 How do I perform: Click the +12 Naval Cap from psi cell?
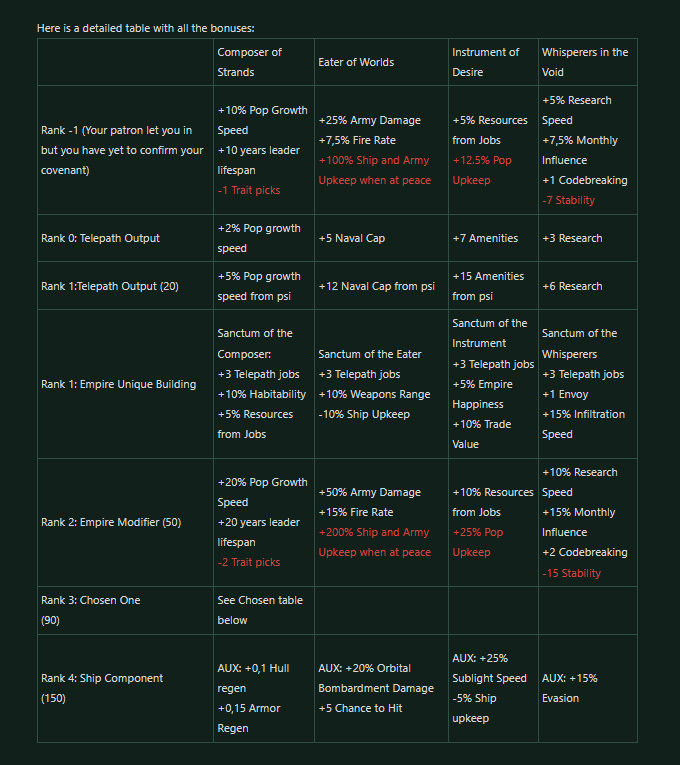click(377, 286)
